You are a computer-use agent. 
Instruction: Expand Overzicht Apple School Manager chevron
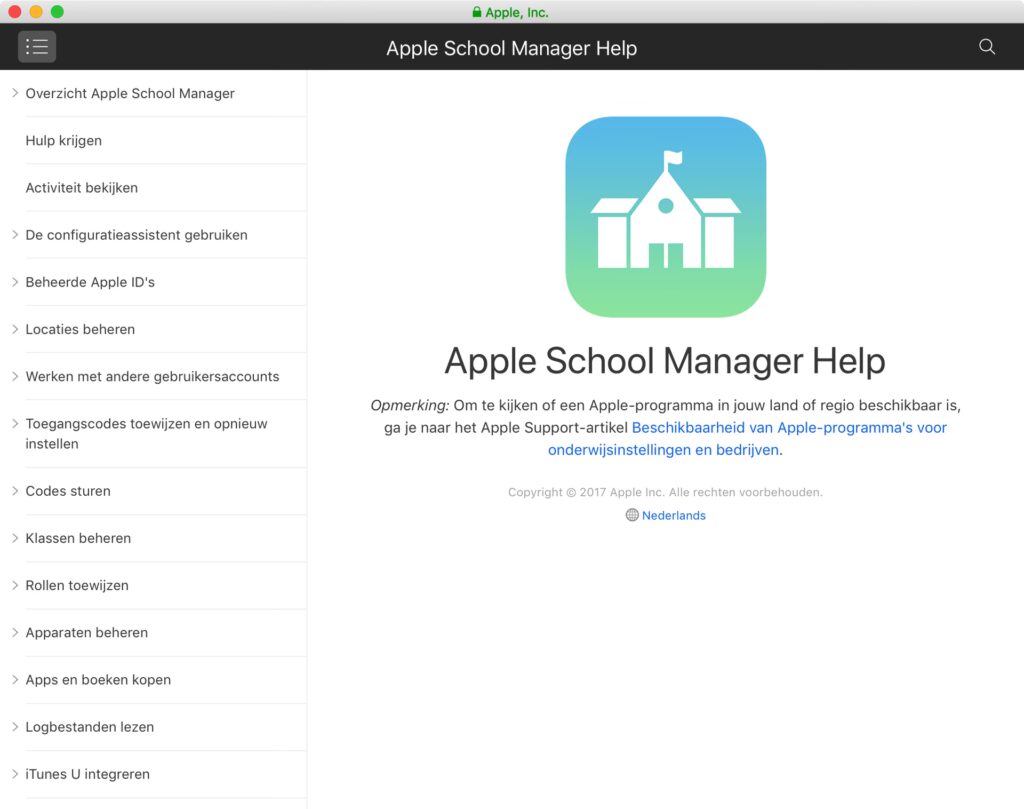(x=15, y=93)
